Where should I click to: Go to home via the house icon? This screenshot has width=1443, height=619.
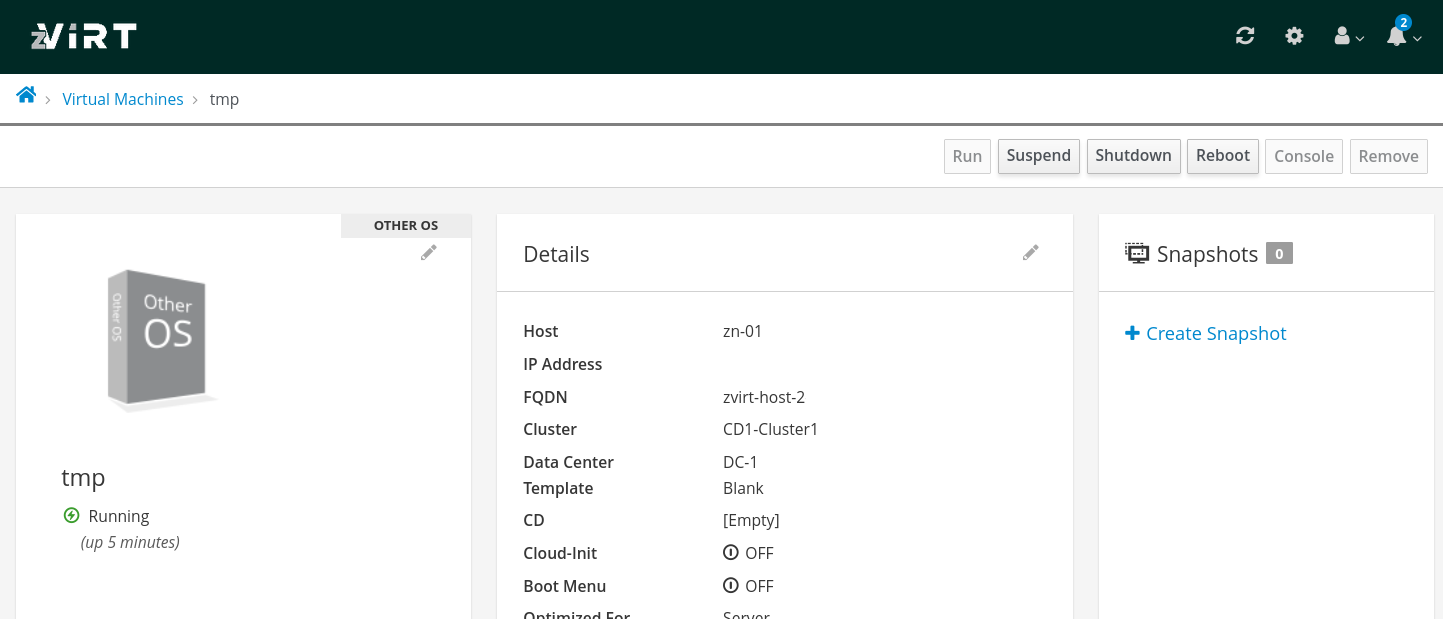(26, 95)
